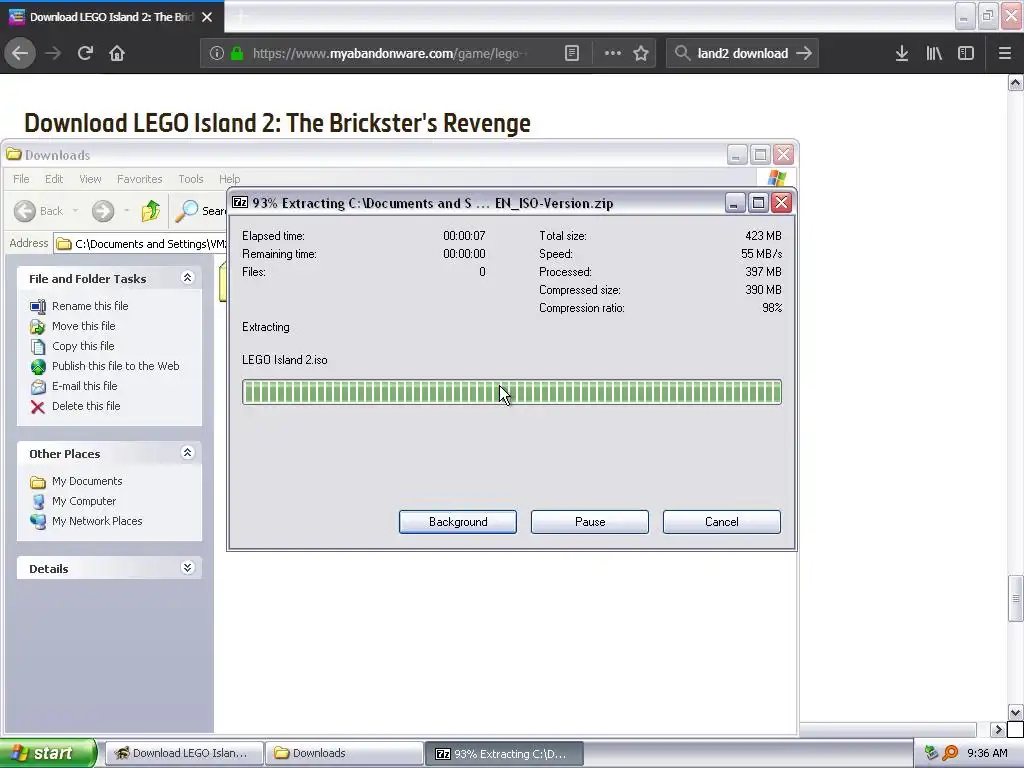1024x768 pixels.
Task: Open the Back history dropdown arrow
Action: click(x=75, y=211)
